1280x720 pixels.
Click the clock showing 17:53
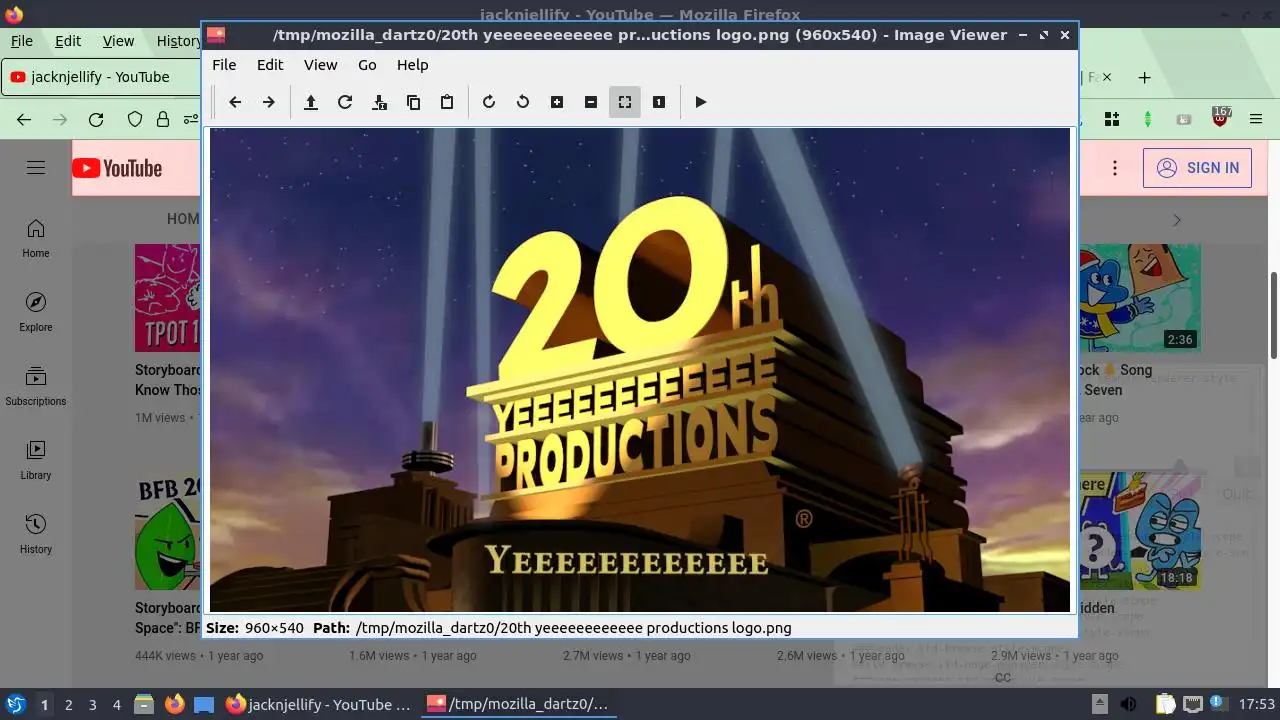click(x=1257, y=704)
